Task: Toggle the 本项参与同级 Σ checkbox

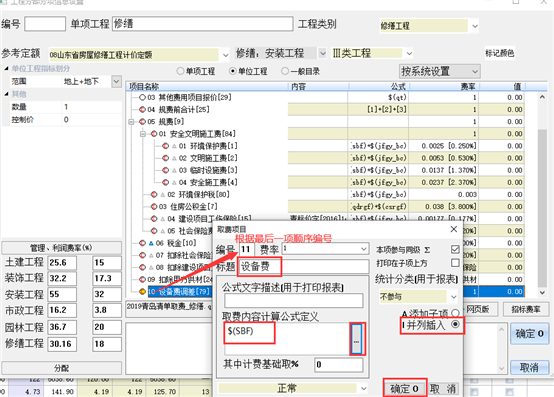Action: 455,249
